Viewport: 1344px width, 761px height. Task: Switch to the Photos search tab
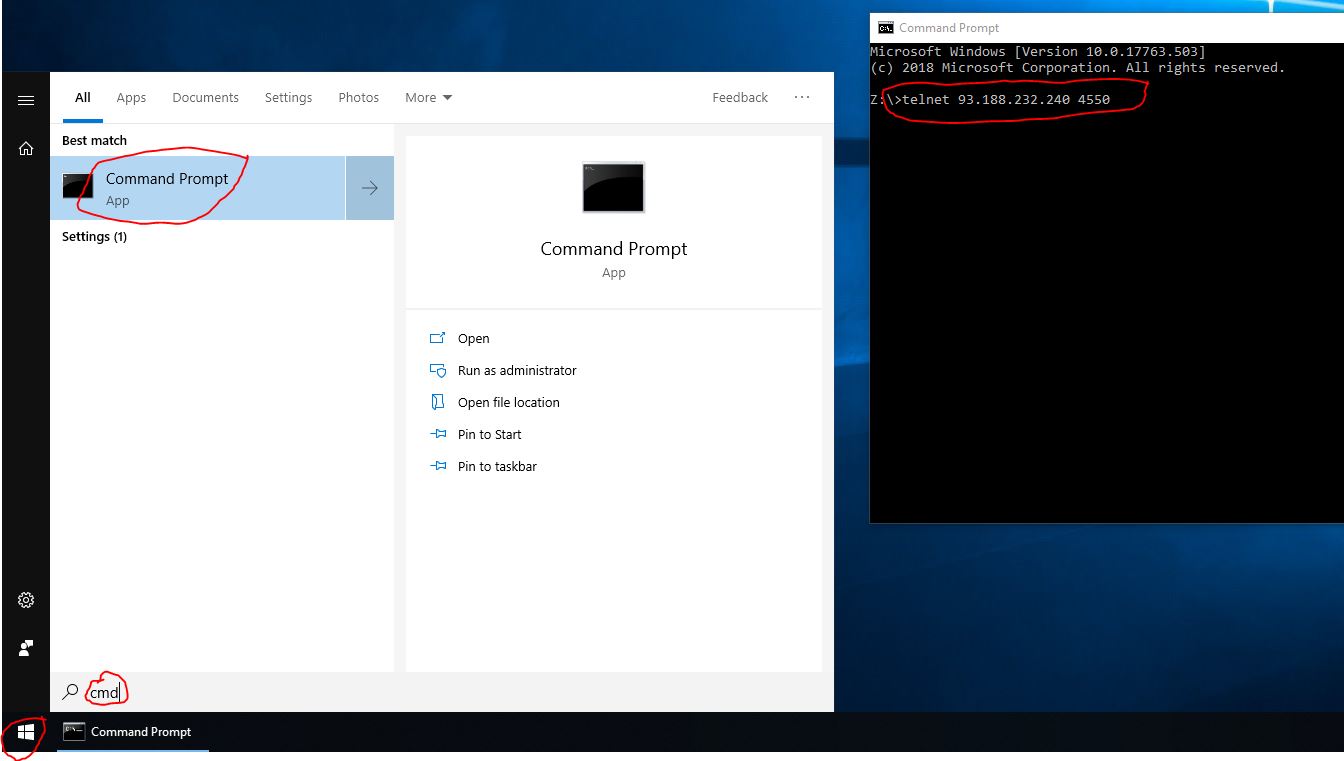pos(358,97)
